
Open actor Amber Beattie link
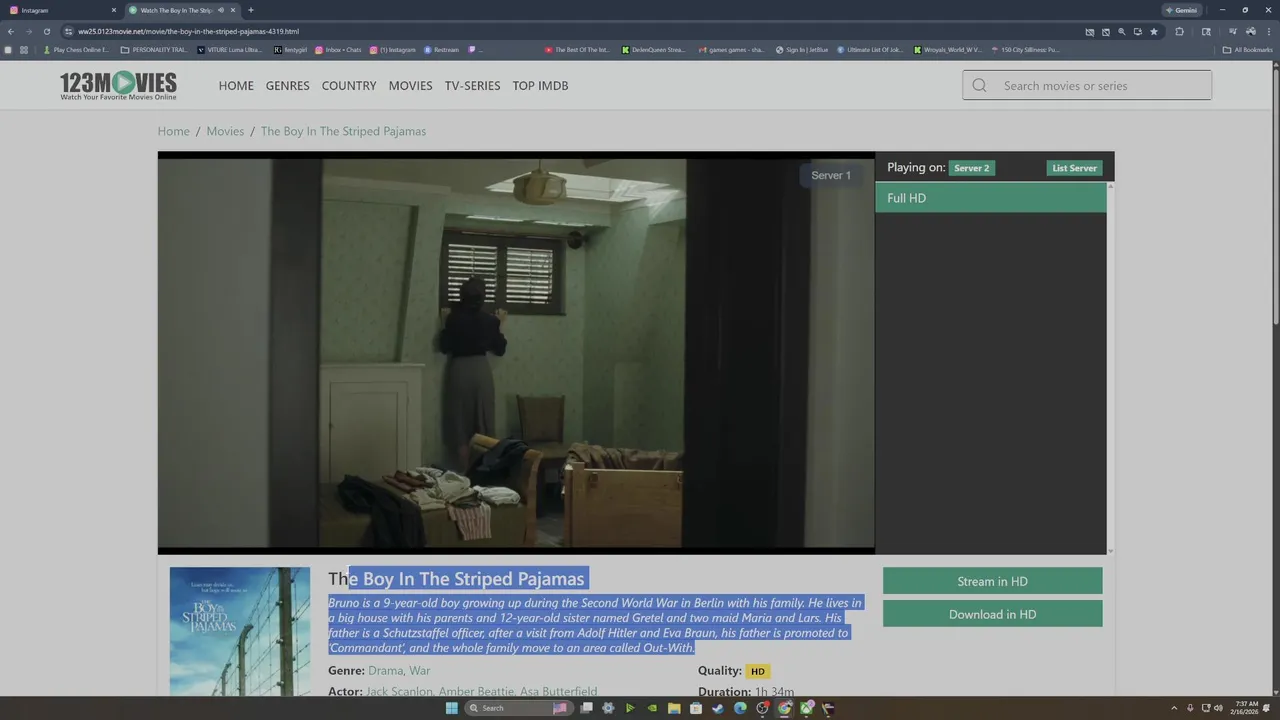point(476,692)
